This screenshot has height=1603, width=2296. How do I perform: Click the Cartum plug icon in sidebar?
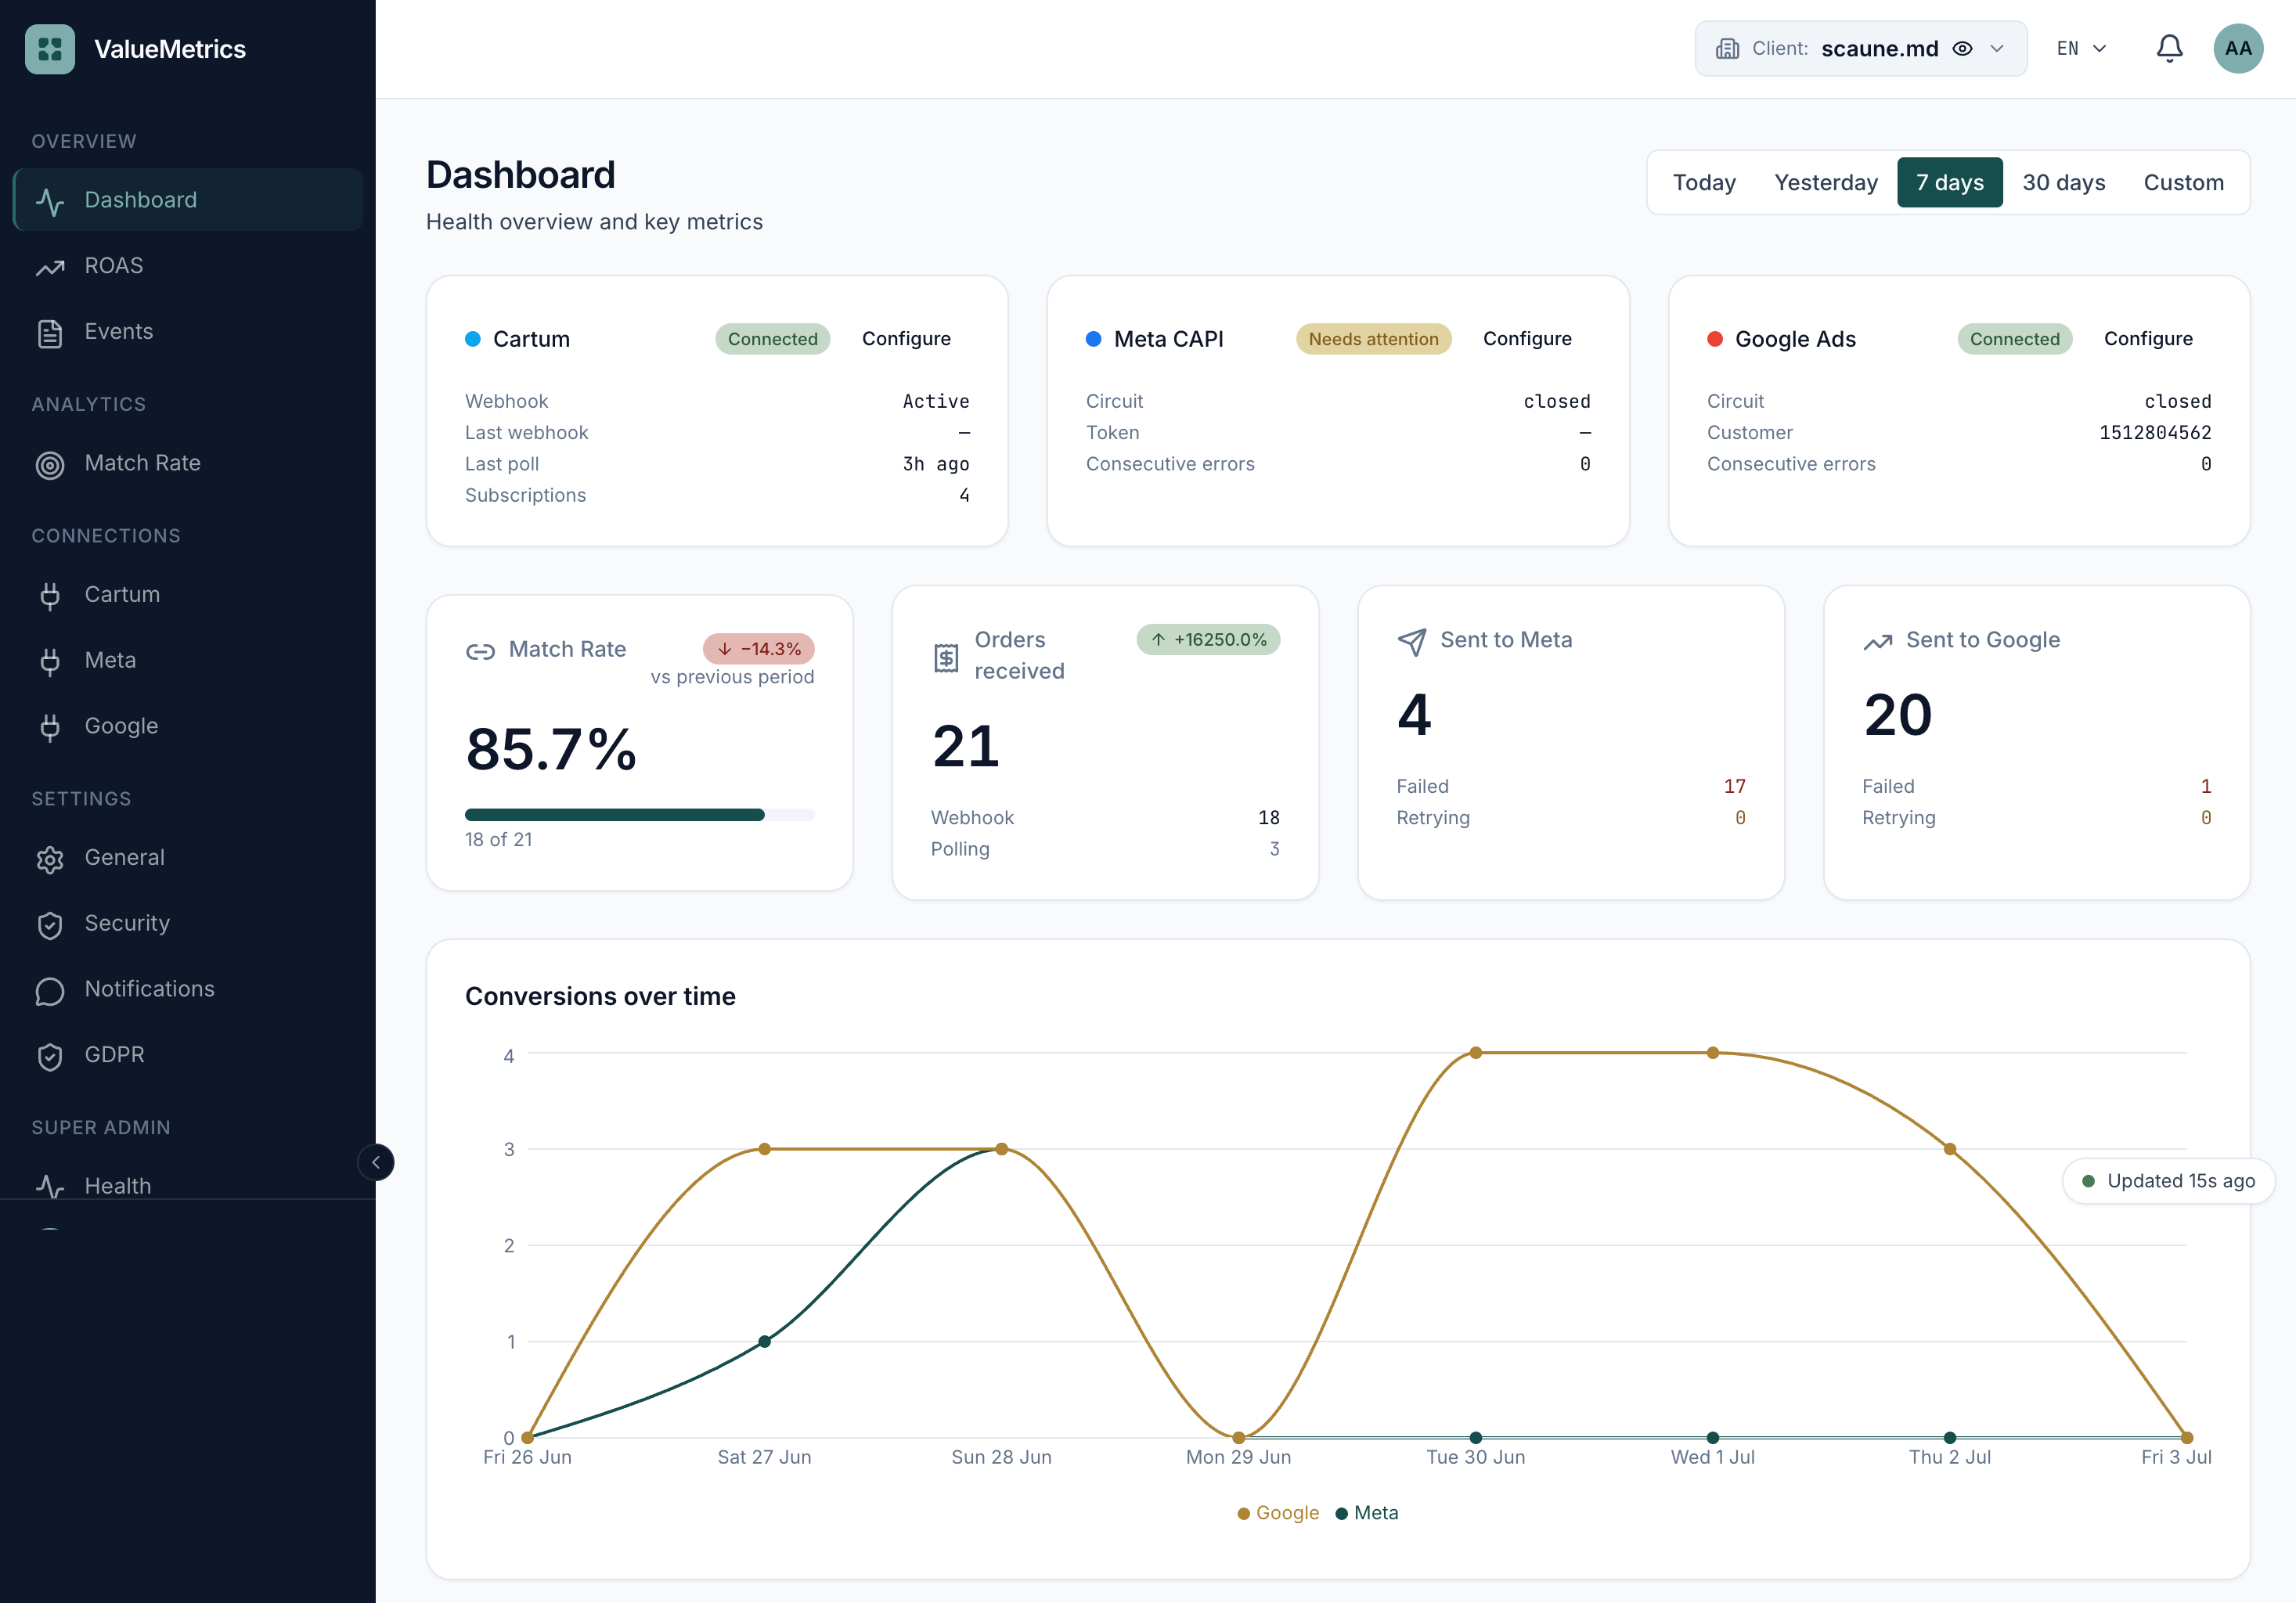(50, 596)
